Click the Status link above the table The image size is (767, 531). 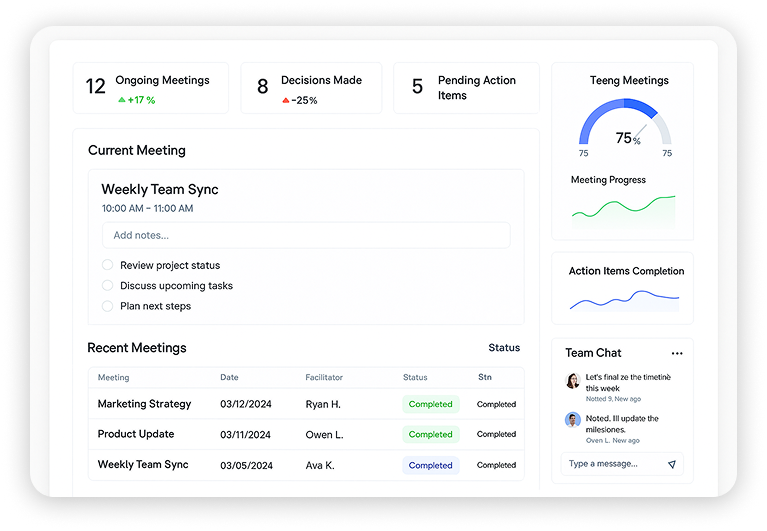point(504,348)
